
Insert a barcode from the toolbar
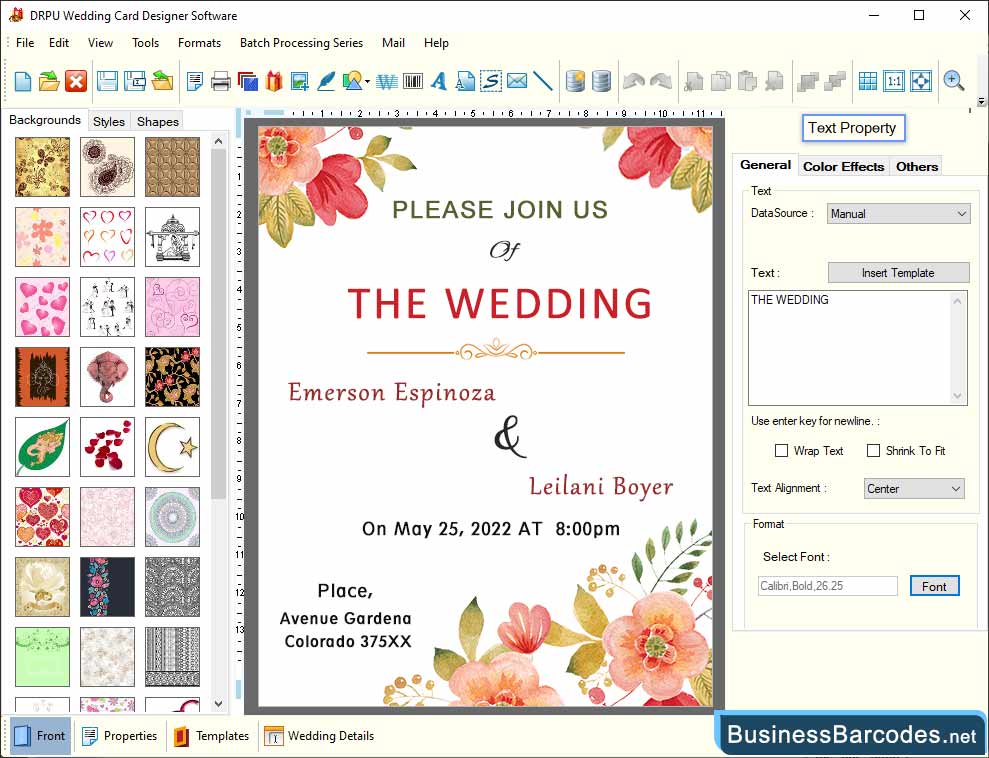click(x=413, y=81)
